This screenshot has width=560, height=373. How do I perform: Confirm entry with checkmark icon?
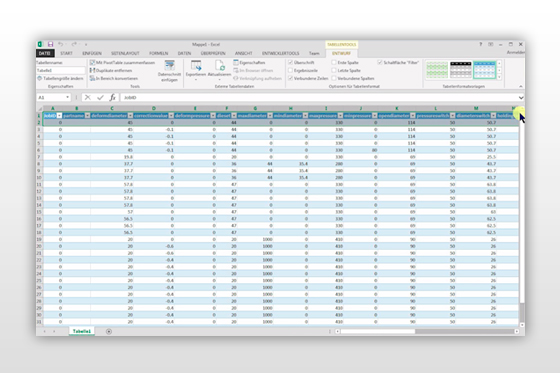click(100, 97)
